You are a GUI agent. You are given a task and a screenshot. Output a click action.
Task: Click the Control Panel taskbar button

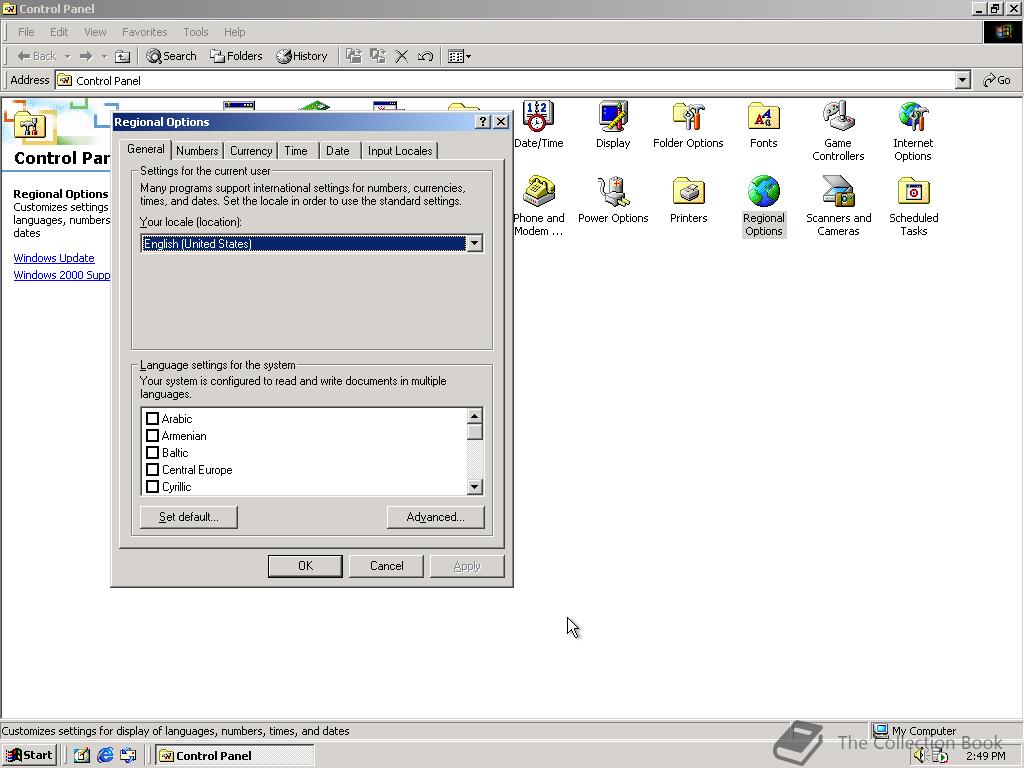point(236,756)
